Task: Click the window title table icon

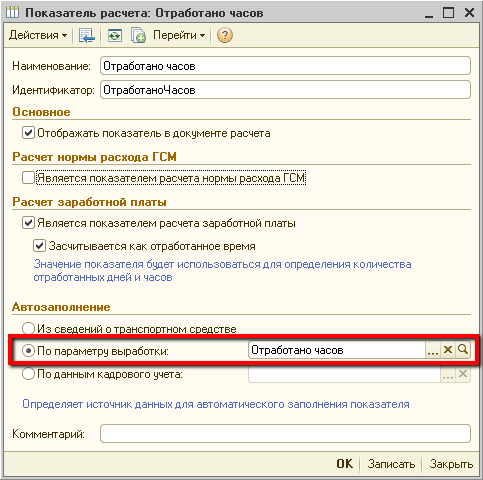Action: (13, 13)
